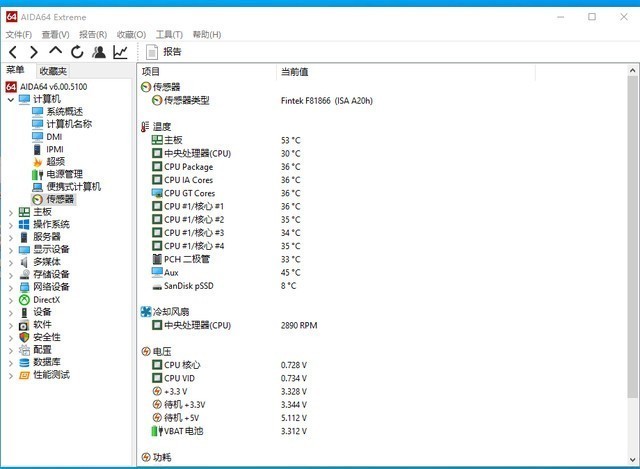Select the 传感器类型 row
The width and height of the screenshot is (640, 469).
pyautogui.click(x=261, y=100)
